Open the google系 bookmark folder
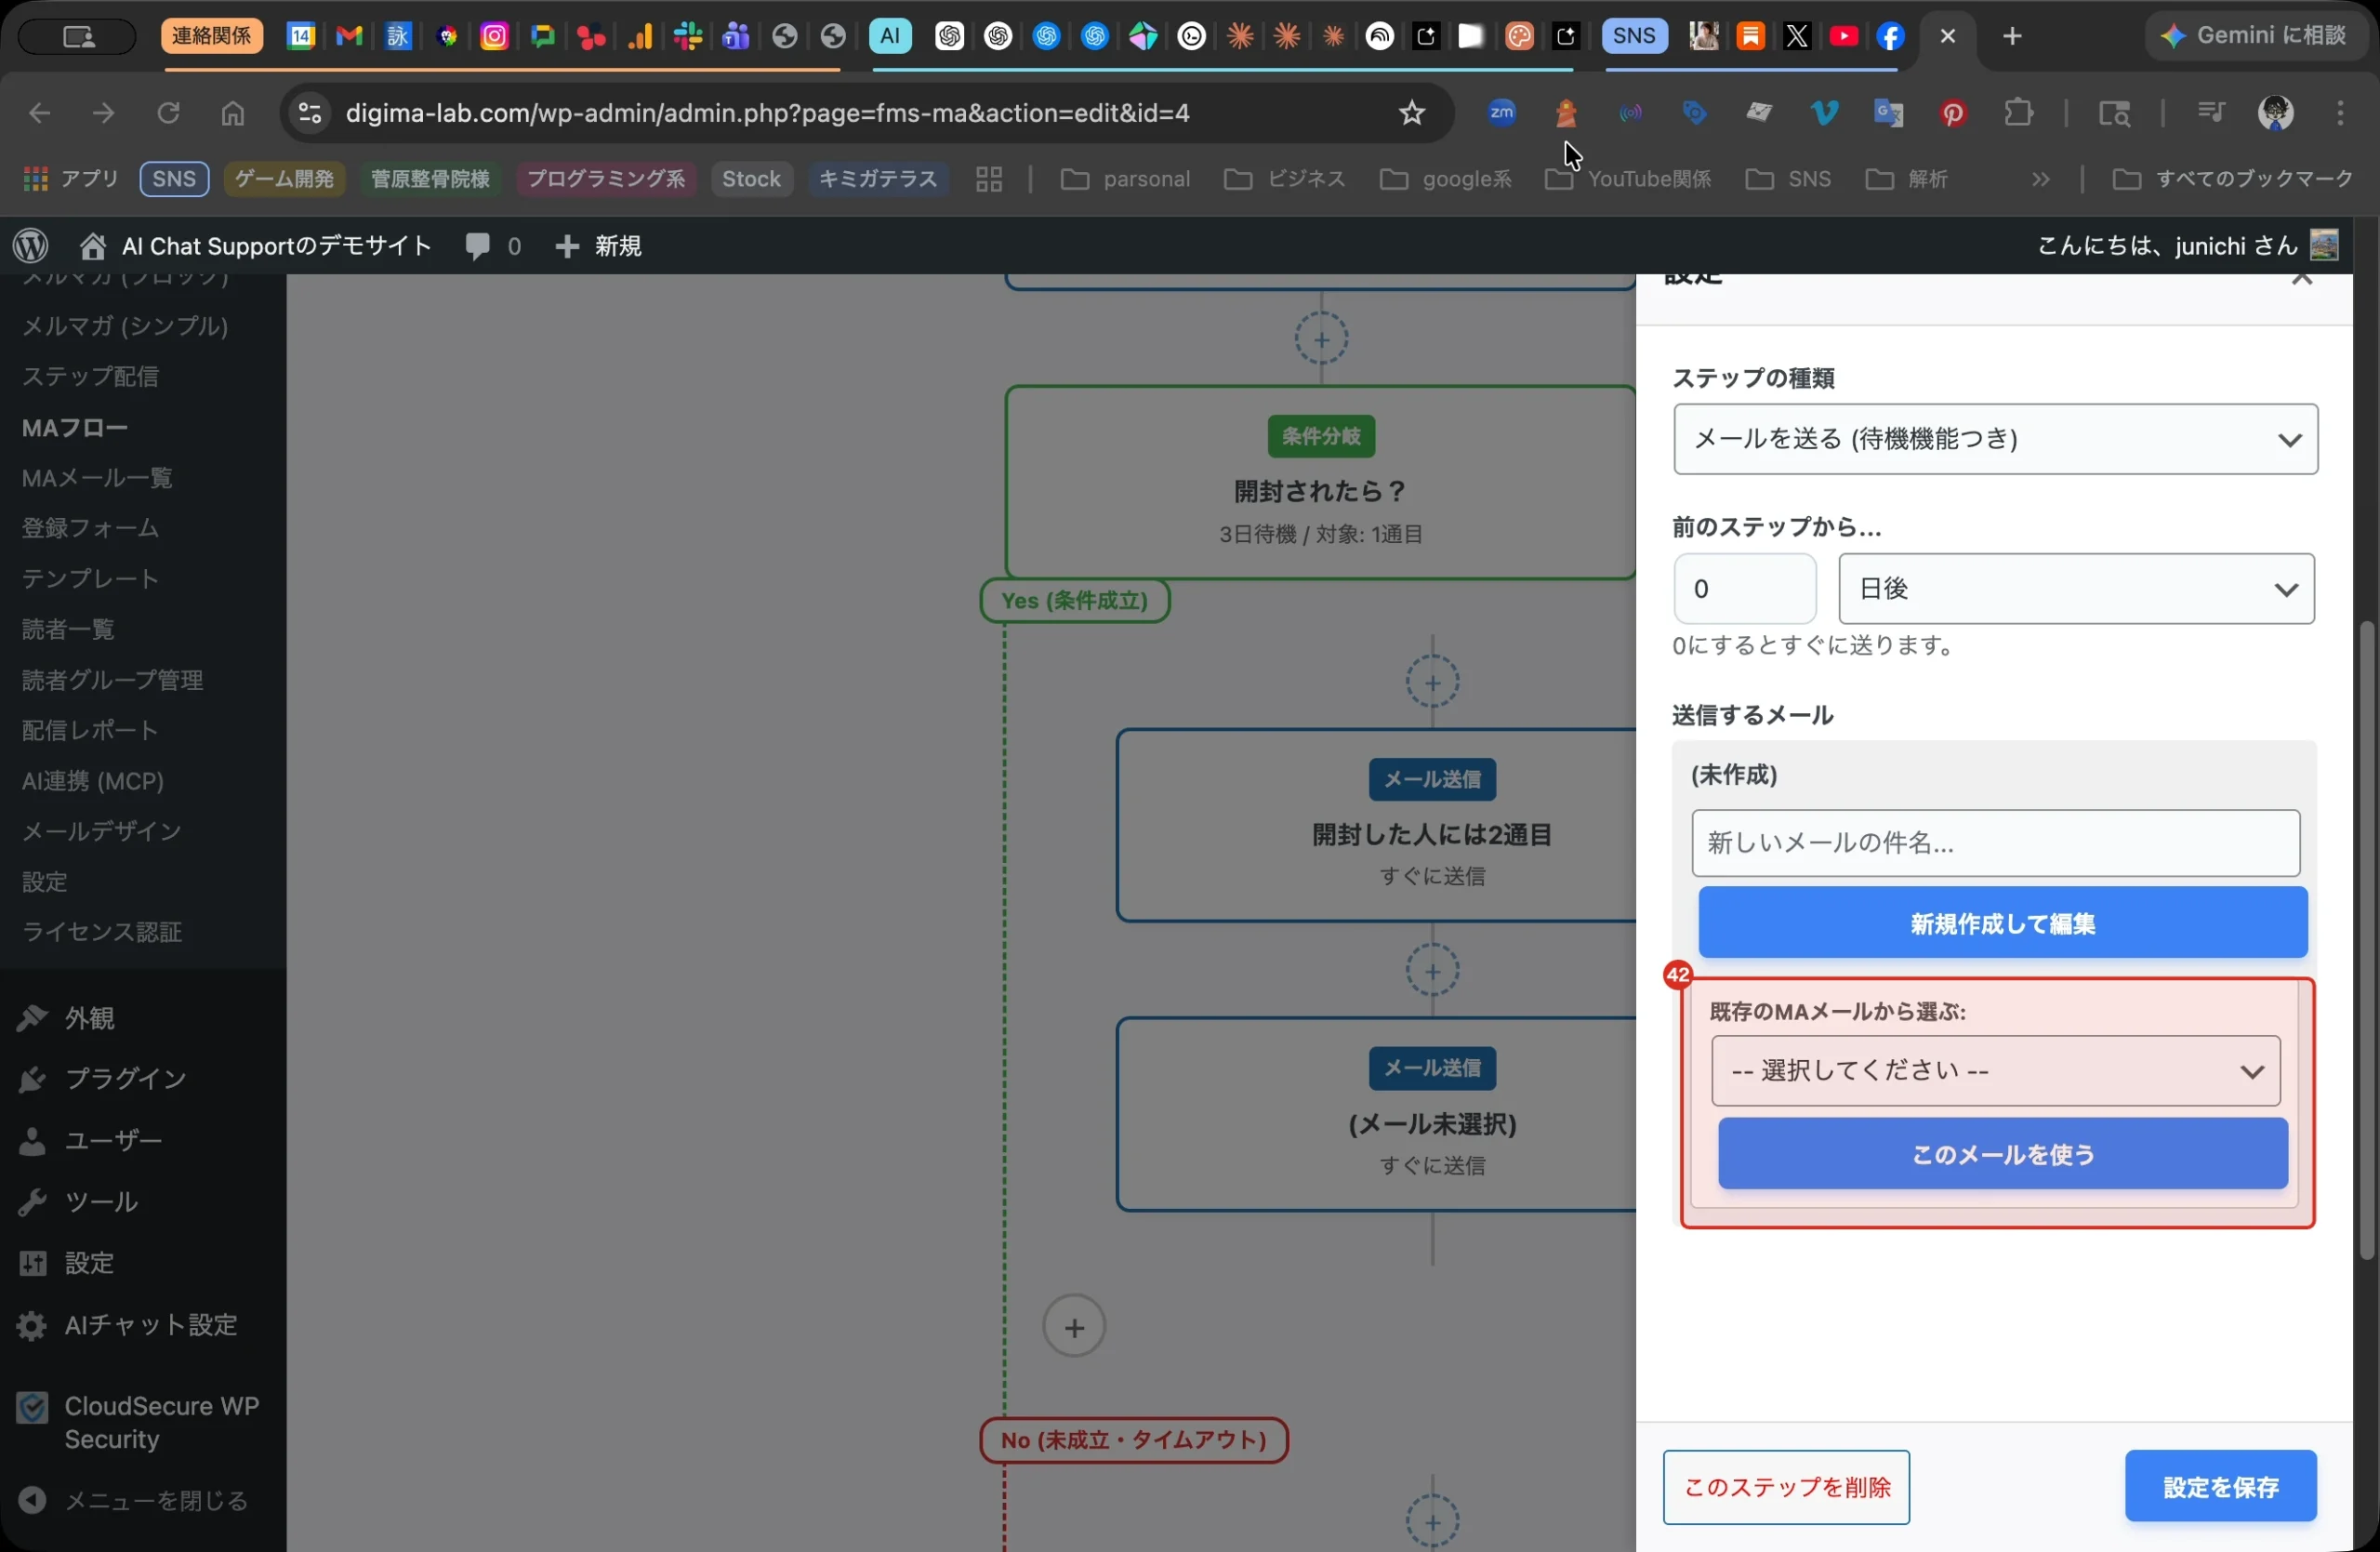The width and height of the screenshot is (2380, 1552). (x=1445, y=180)
